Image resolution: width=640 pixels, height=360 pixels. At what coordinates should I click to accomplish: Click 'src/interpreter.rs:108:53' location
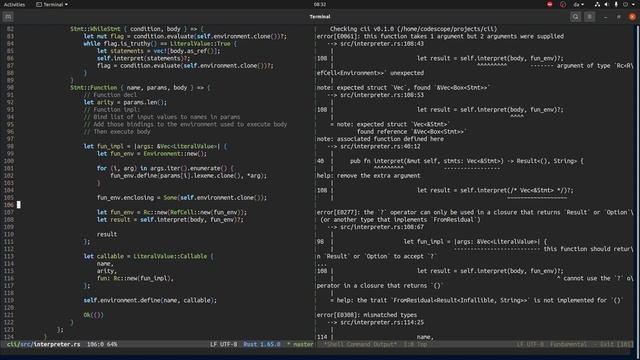coord(382,95)
